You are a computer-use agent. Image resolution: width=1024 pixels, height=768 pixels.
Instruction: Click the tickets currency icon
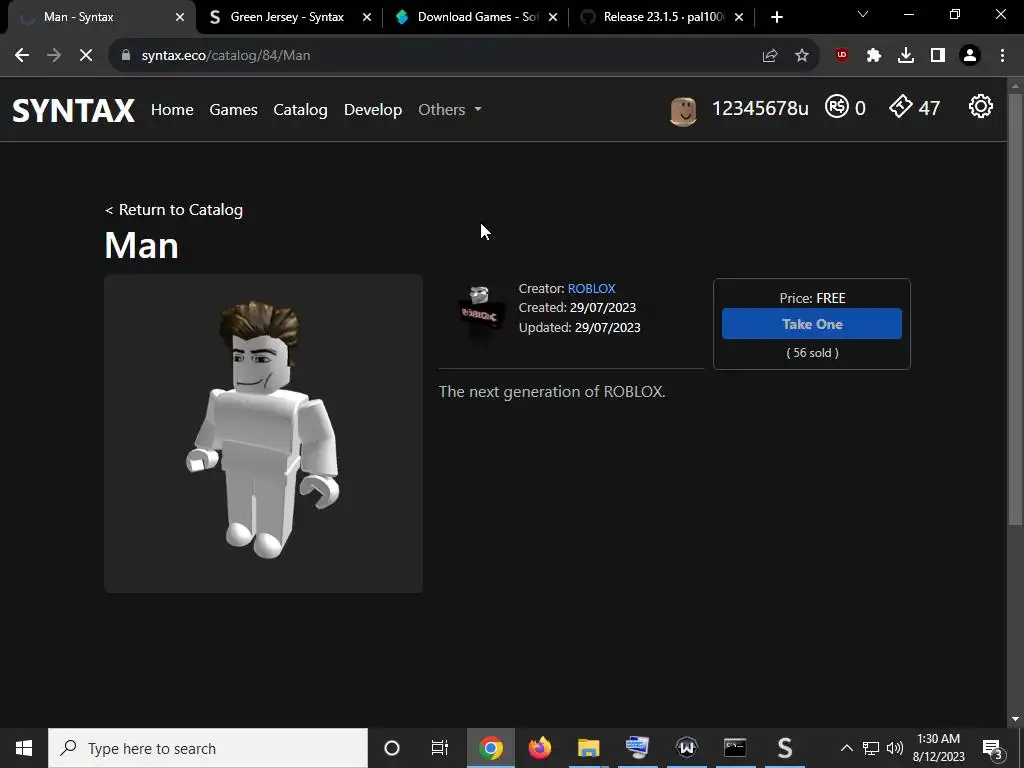pyautogui.click(x=901, y=106)
